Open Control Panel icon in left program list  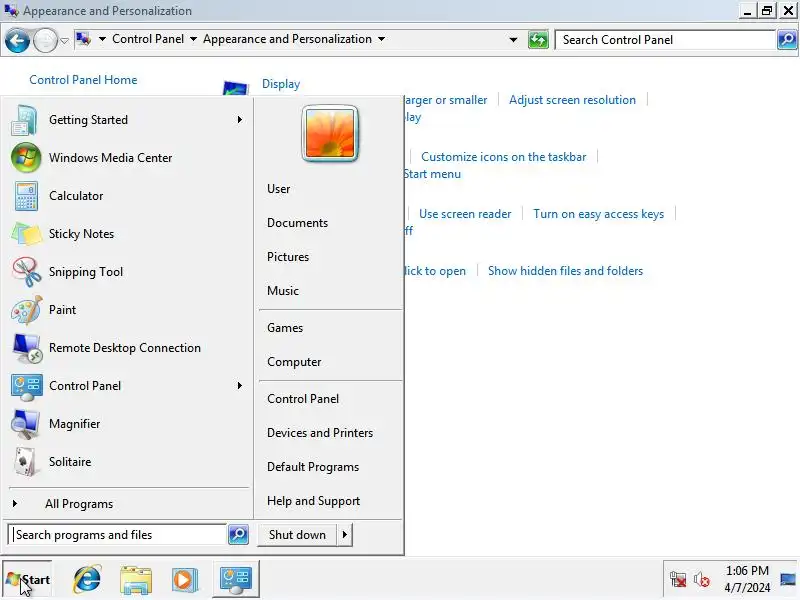tap(27, 386)
